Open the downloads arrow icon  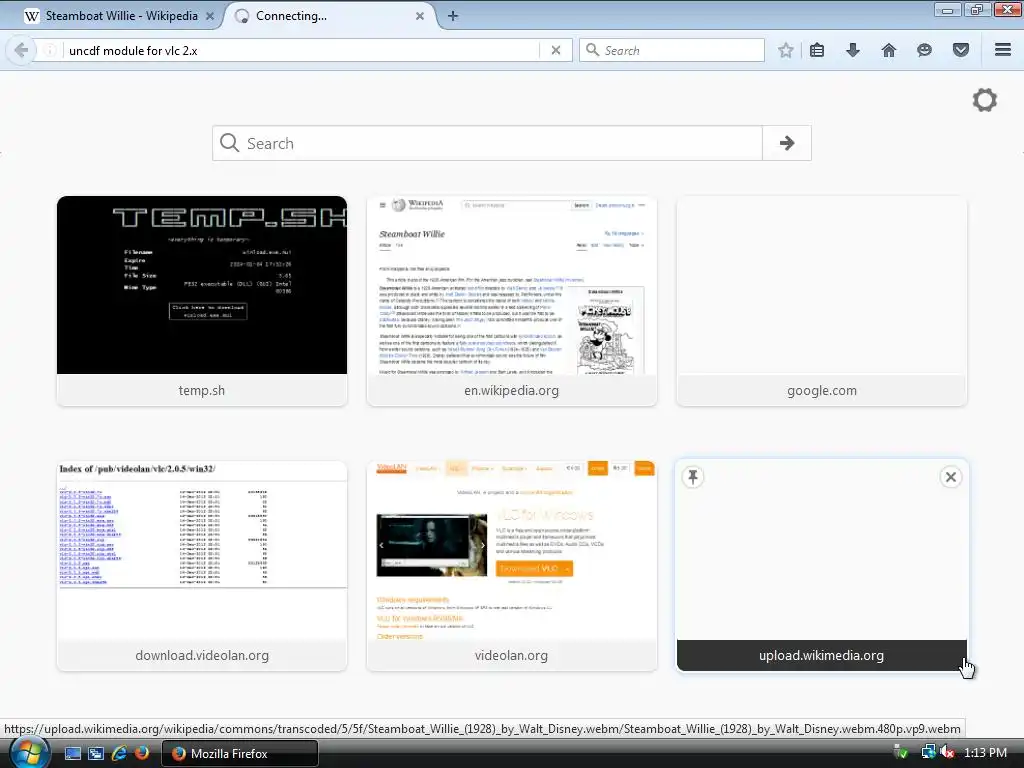[853, 50]
